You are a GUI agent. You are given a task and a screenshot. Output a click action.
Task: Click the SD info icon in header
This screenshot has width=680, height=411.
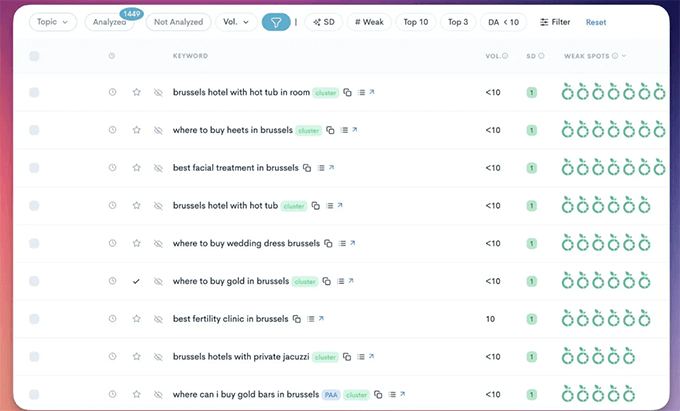(x=541, y=56)
